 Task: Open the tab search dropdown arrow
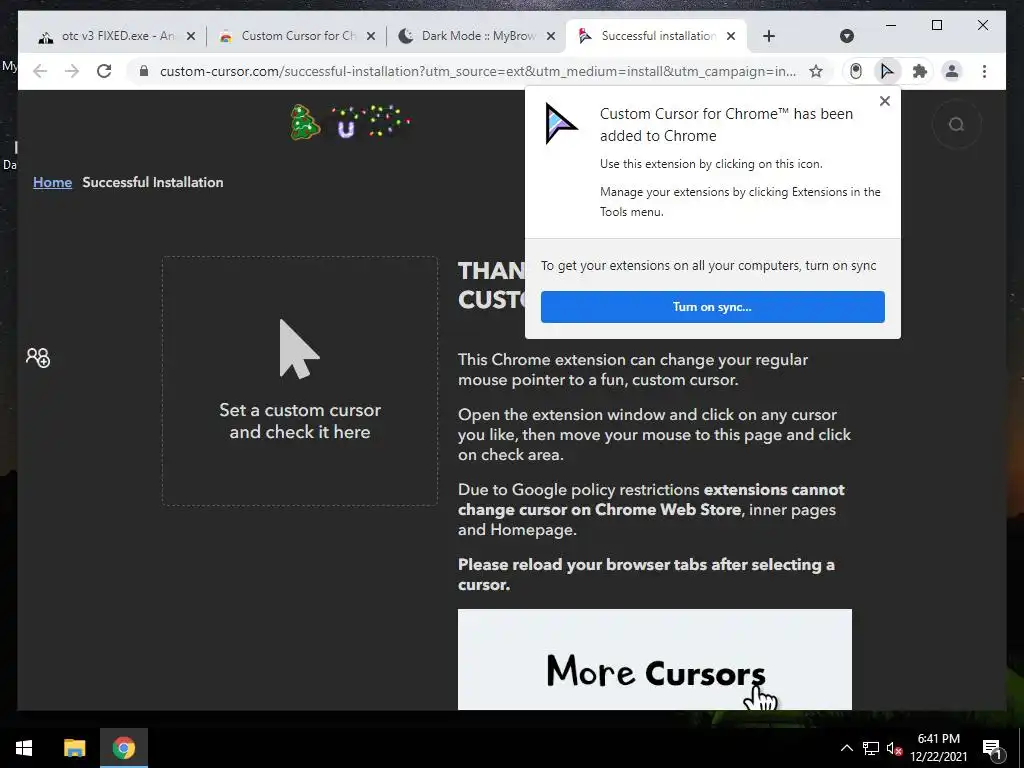coord(847,36)
